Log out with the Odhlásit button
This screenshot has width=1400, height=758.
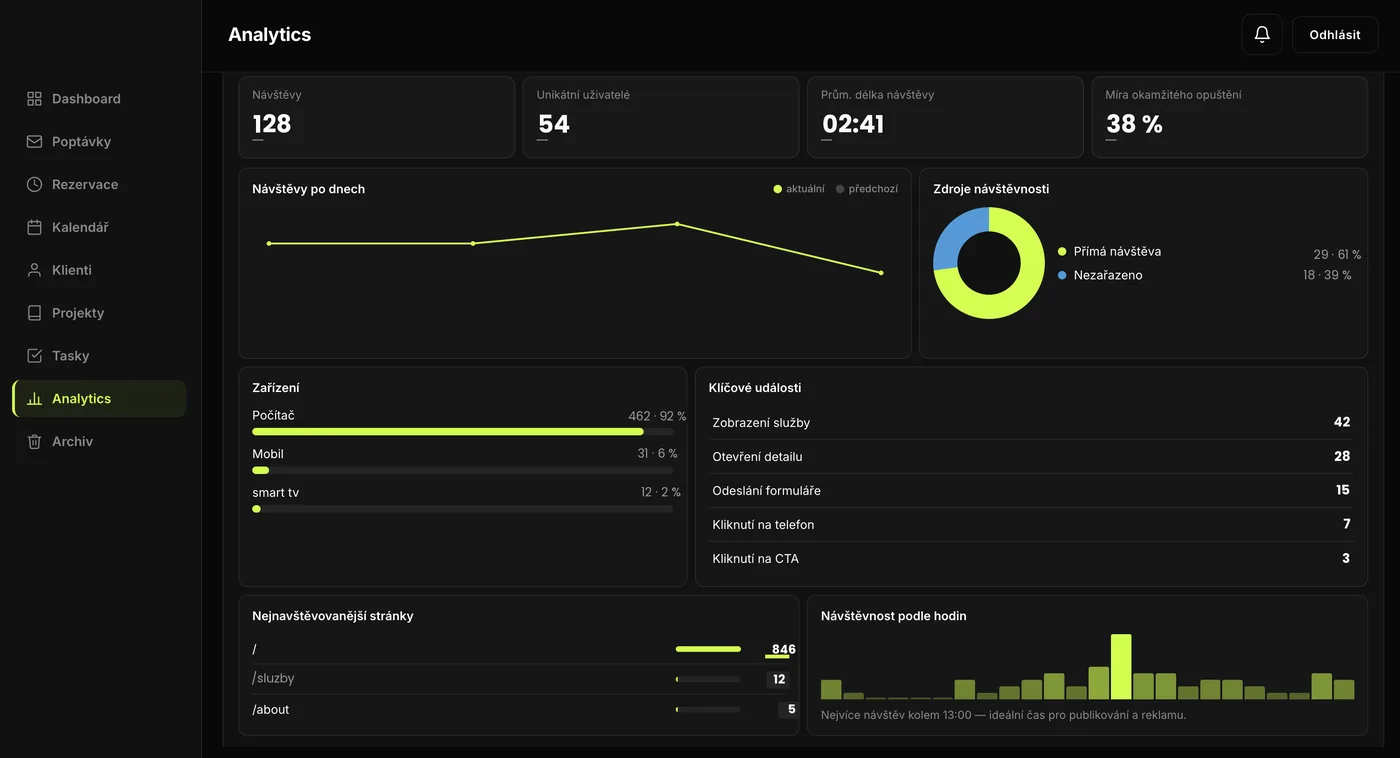click(x=1335, y=34)
